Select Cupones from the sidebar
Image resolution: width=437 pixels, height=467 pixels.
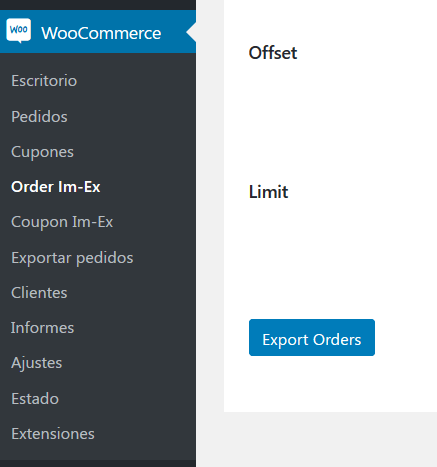(x=42, y=152)
